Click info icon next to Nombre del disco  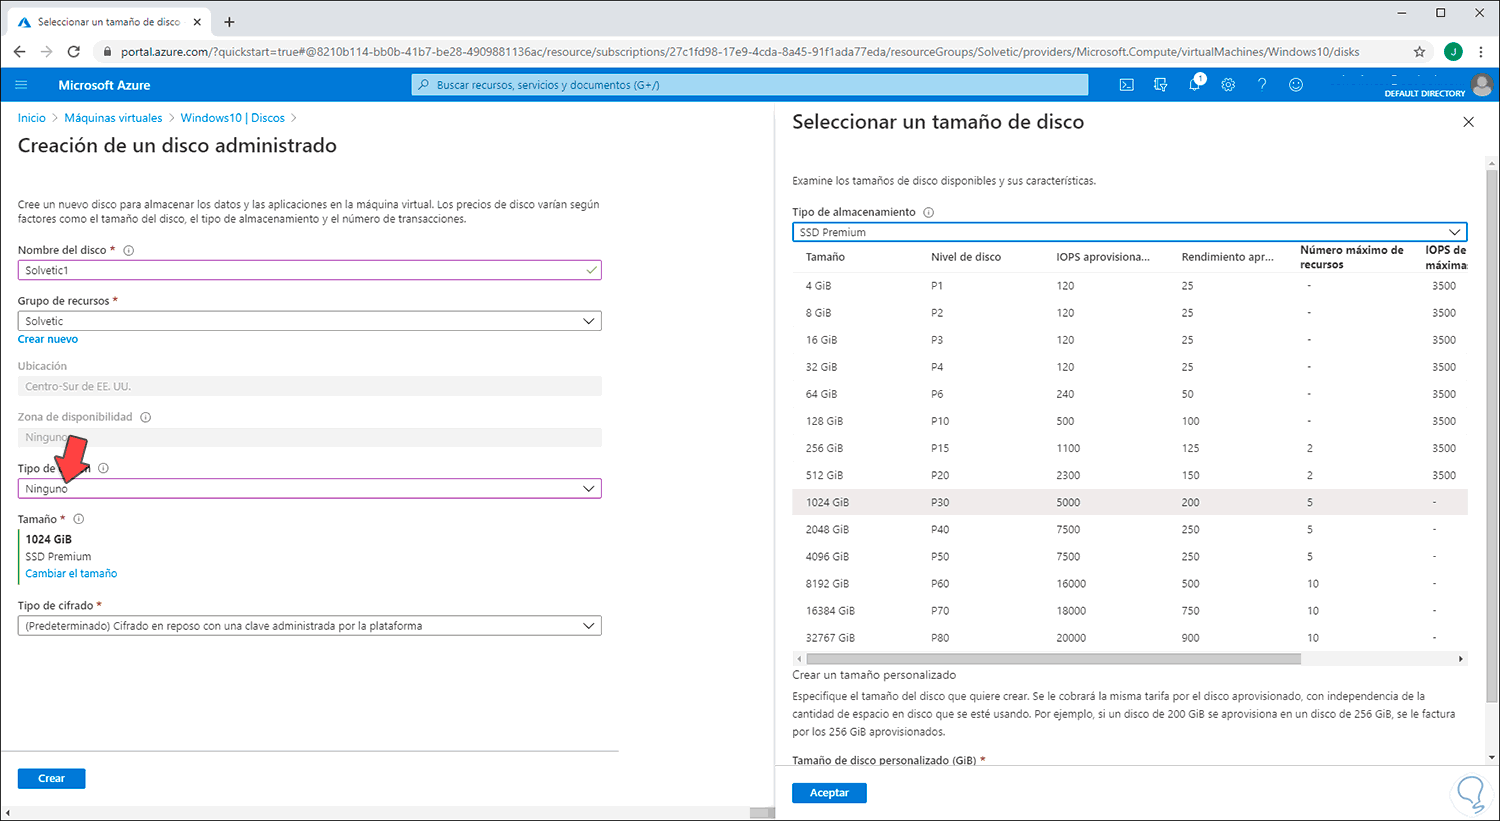tap(128, 251)
